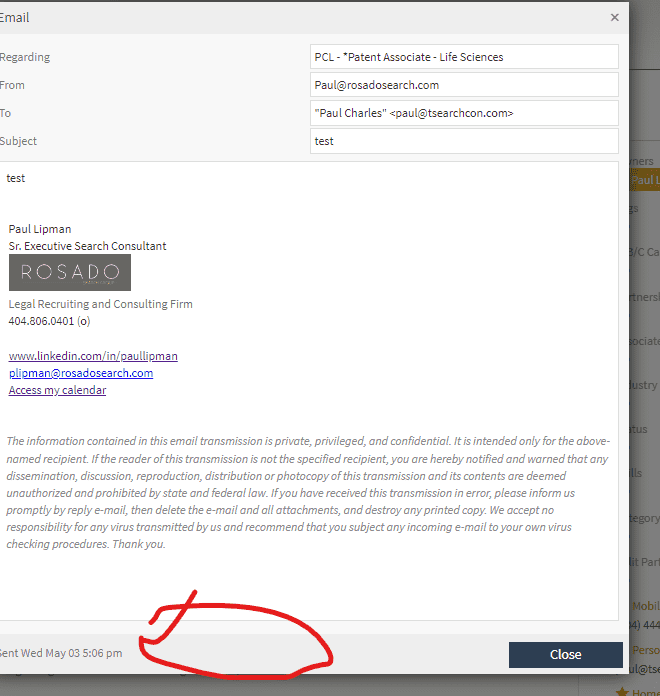Click the To label
The image size is (660, 696).
(5, 113)
